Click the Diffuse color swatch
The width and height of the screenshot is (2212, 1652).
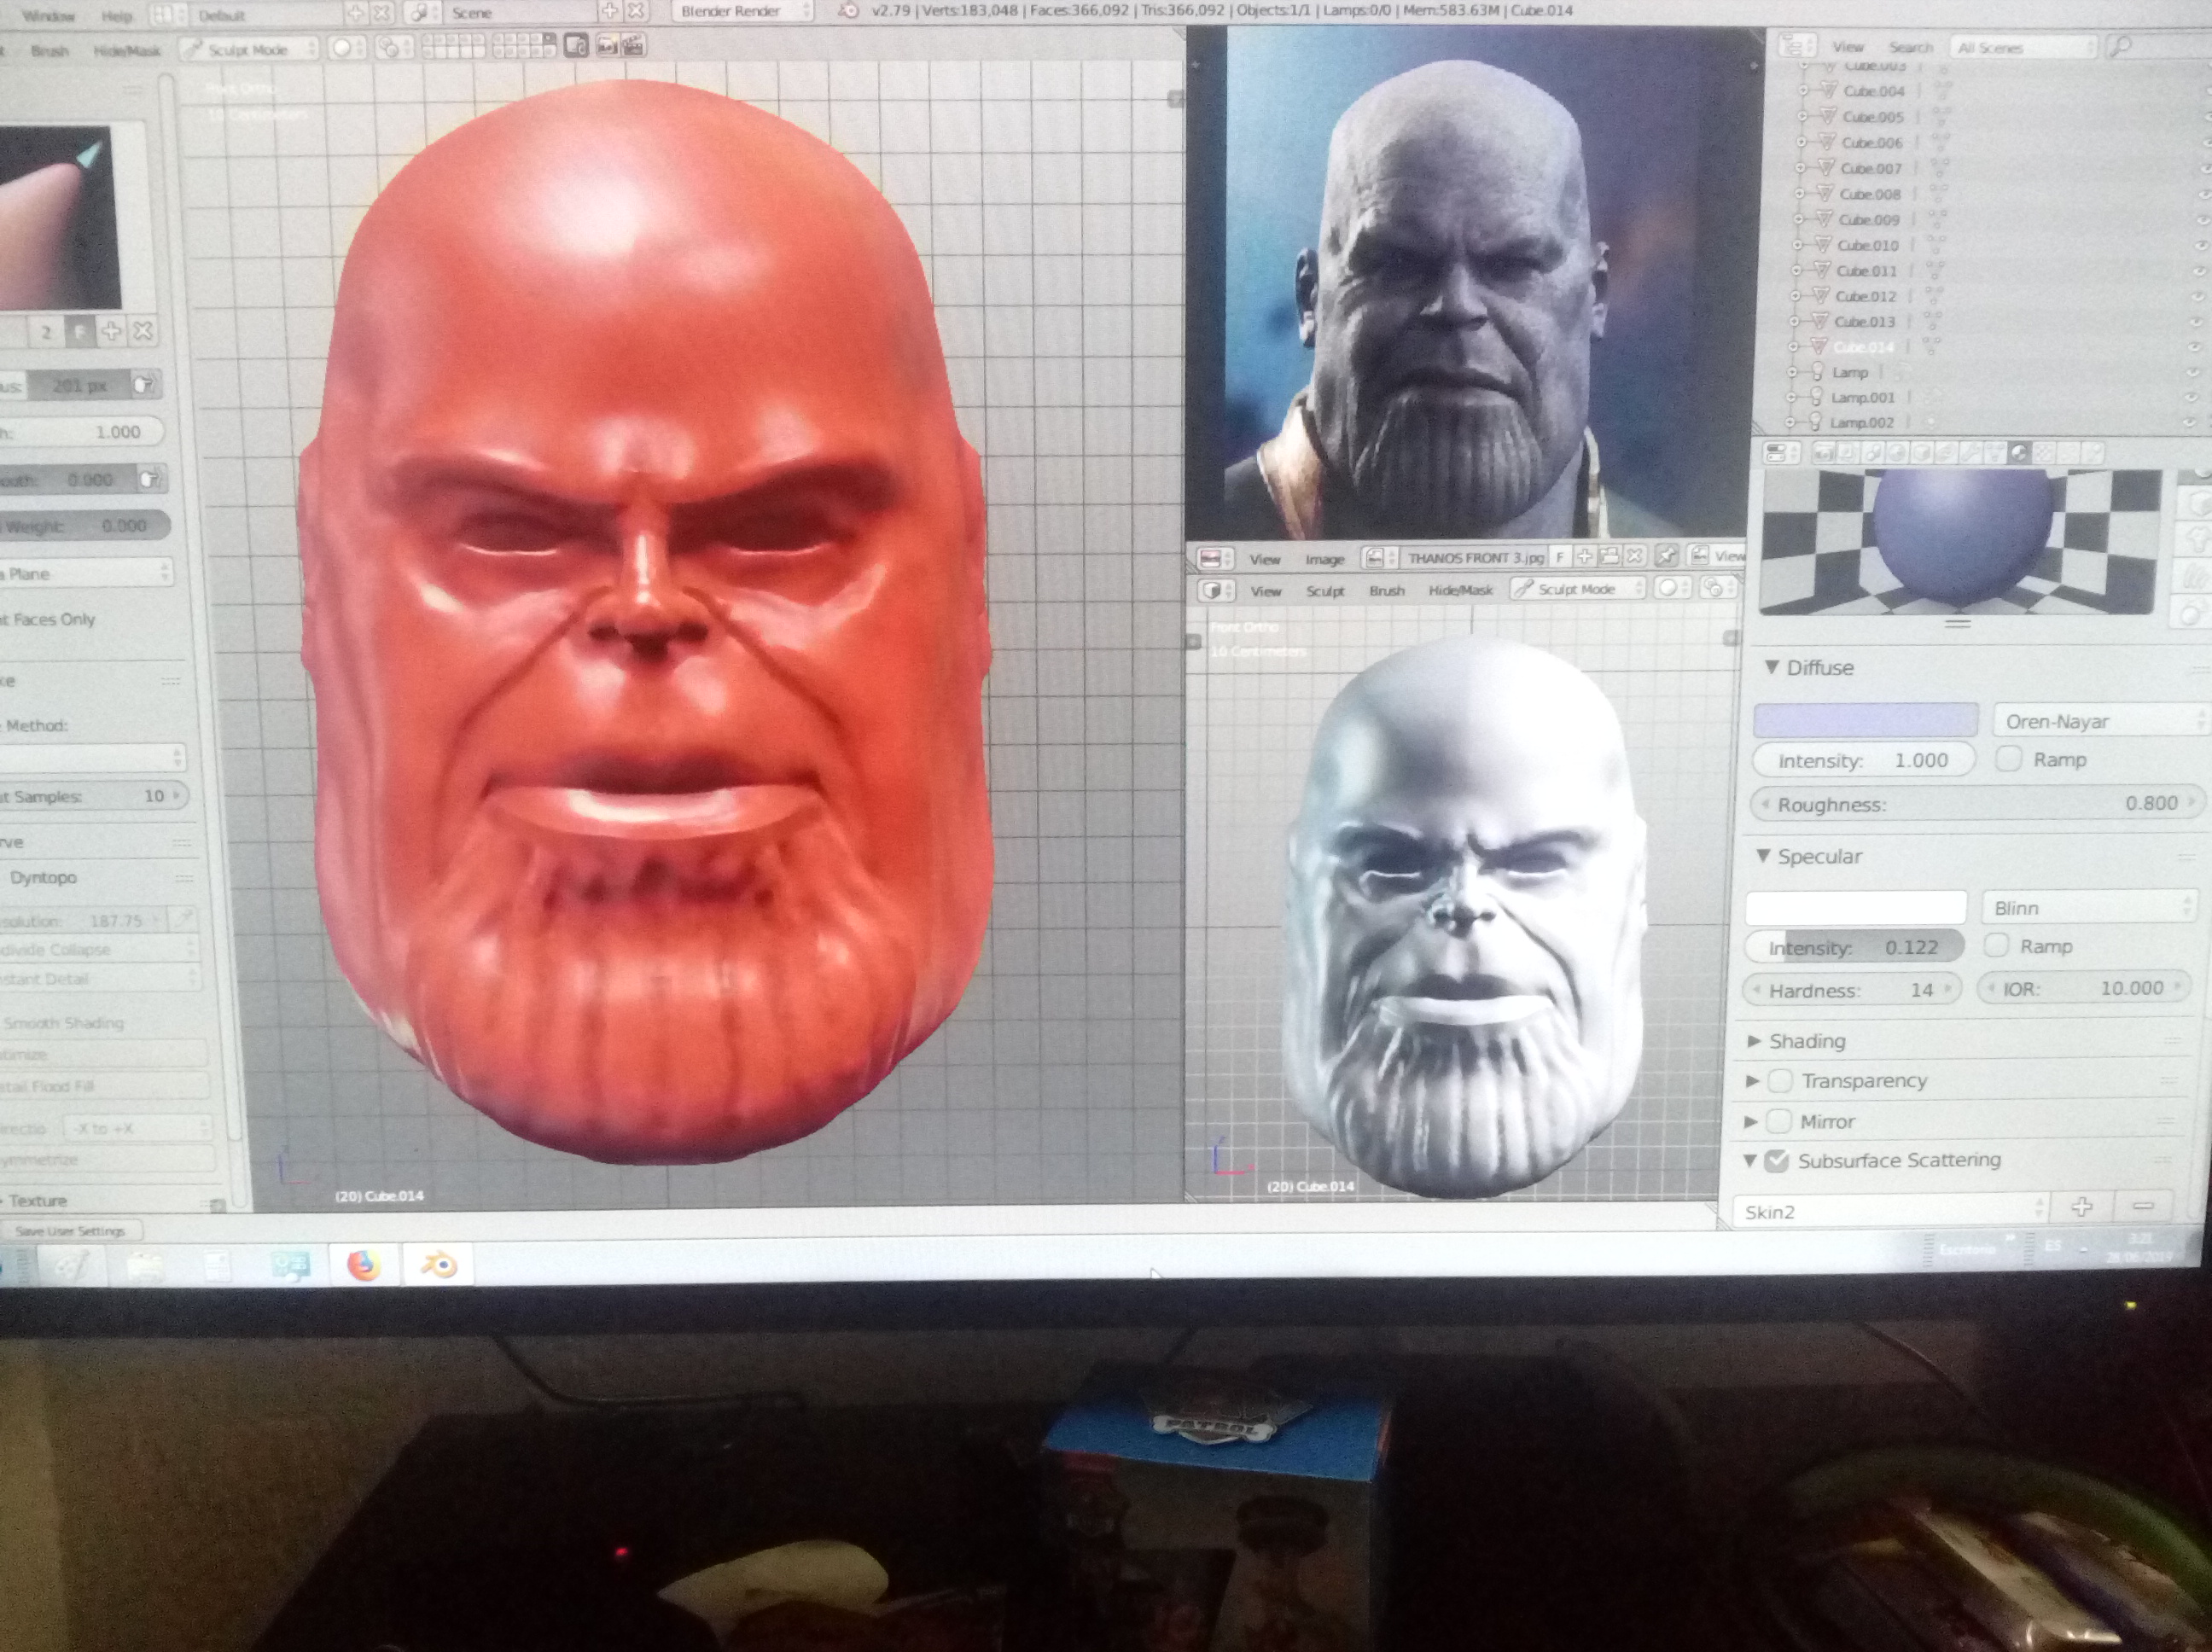click(x=1865, y=721)
